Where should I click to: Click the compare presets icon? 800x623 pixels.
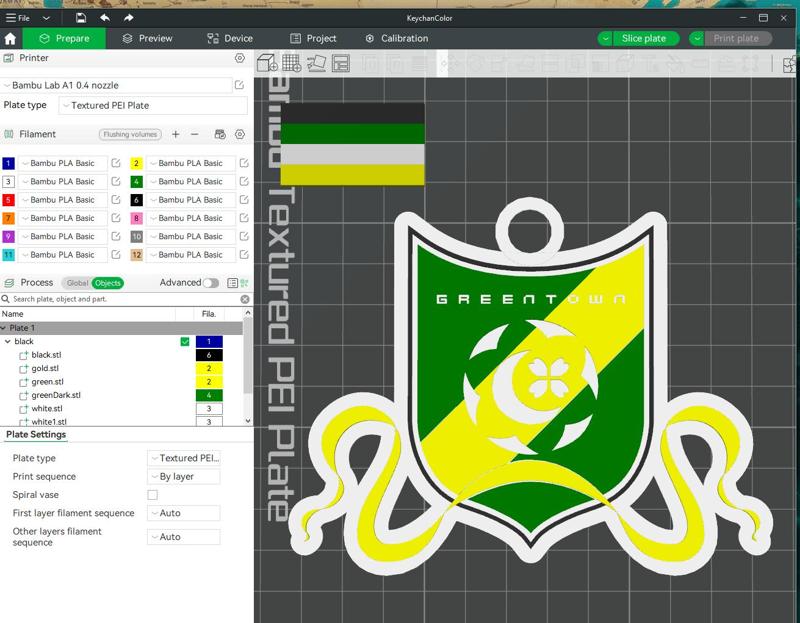click(244, 283)
